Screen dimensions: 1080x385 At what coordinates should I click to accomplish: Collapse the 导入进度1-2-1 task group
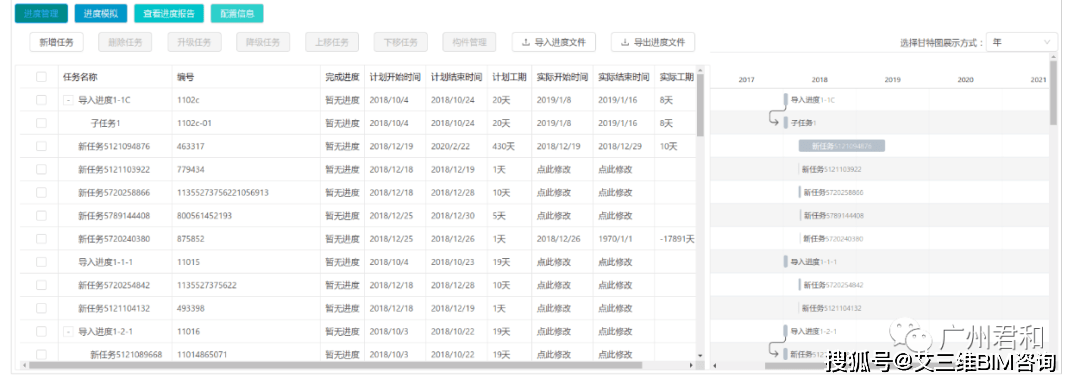pos(68,331)
